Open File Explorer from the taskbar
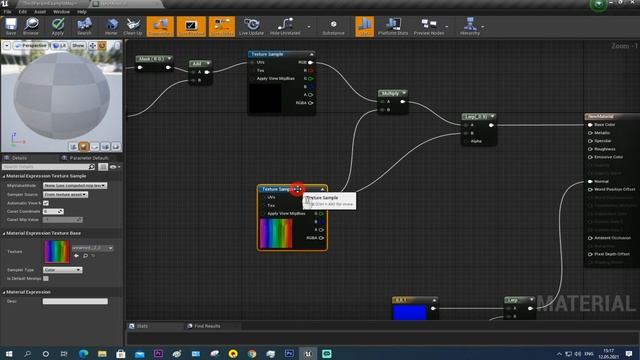The width and height of the screenshot is (640, 360). pyautogui.click(x=102, y=353)
